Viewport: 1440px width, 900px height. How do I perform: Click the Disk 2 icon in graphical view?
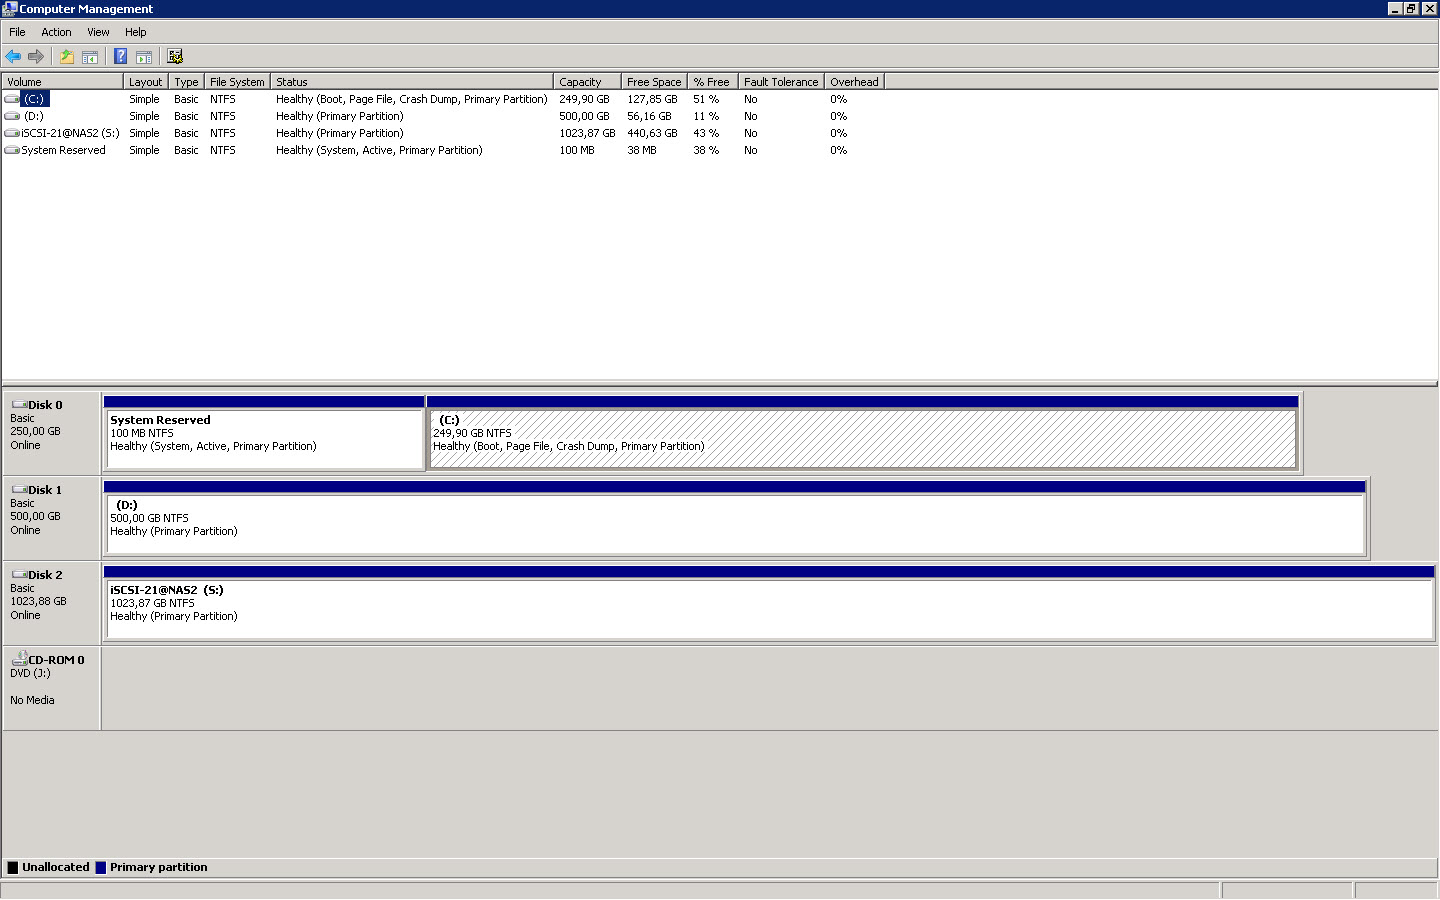19,575
